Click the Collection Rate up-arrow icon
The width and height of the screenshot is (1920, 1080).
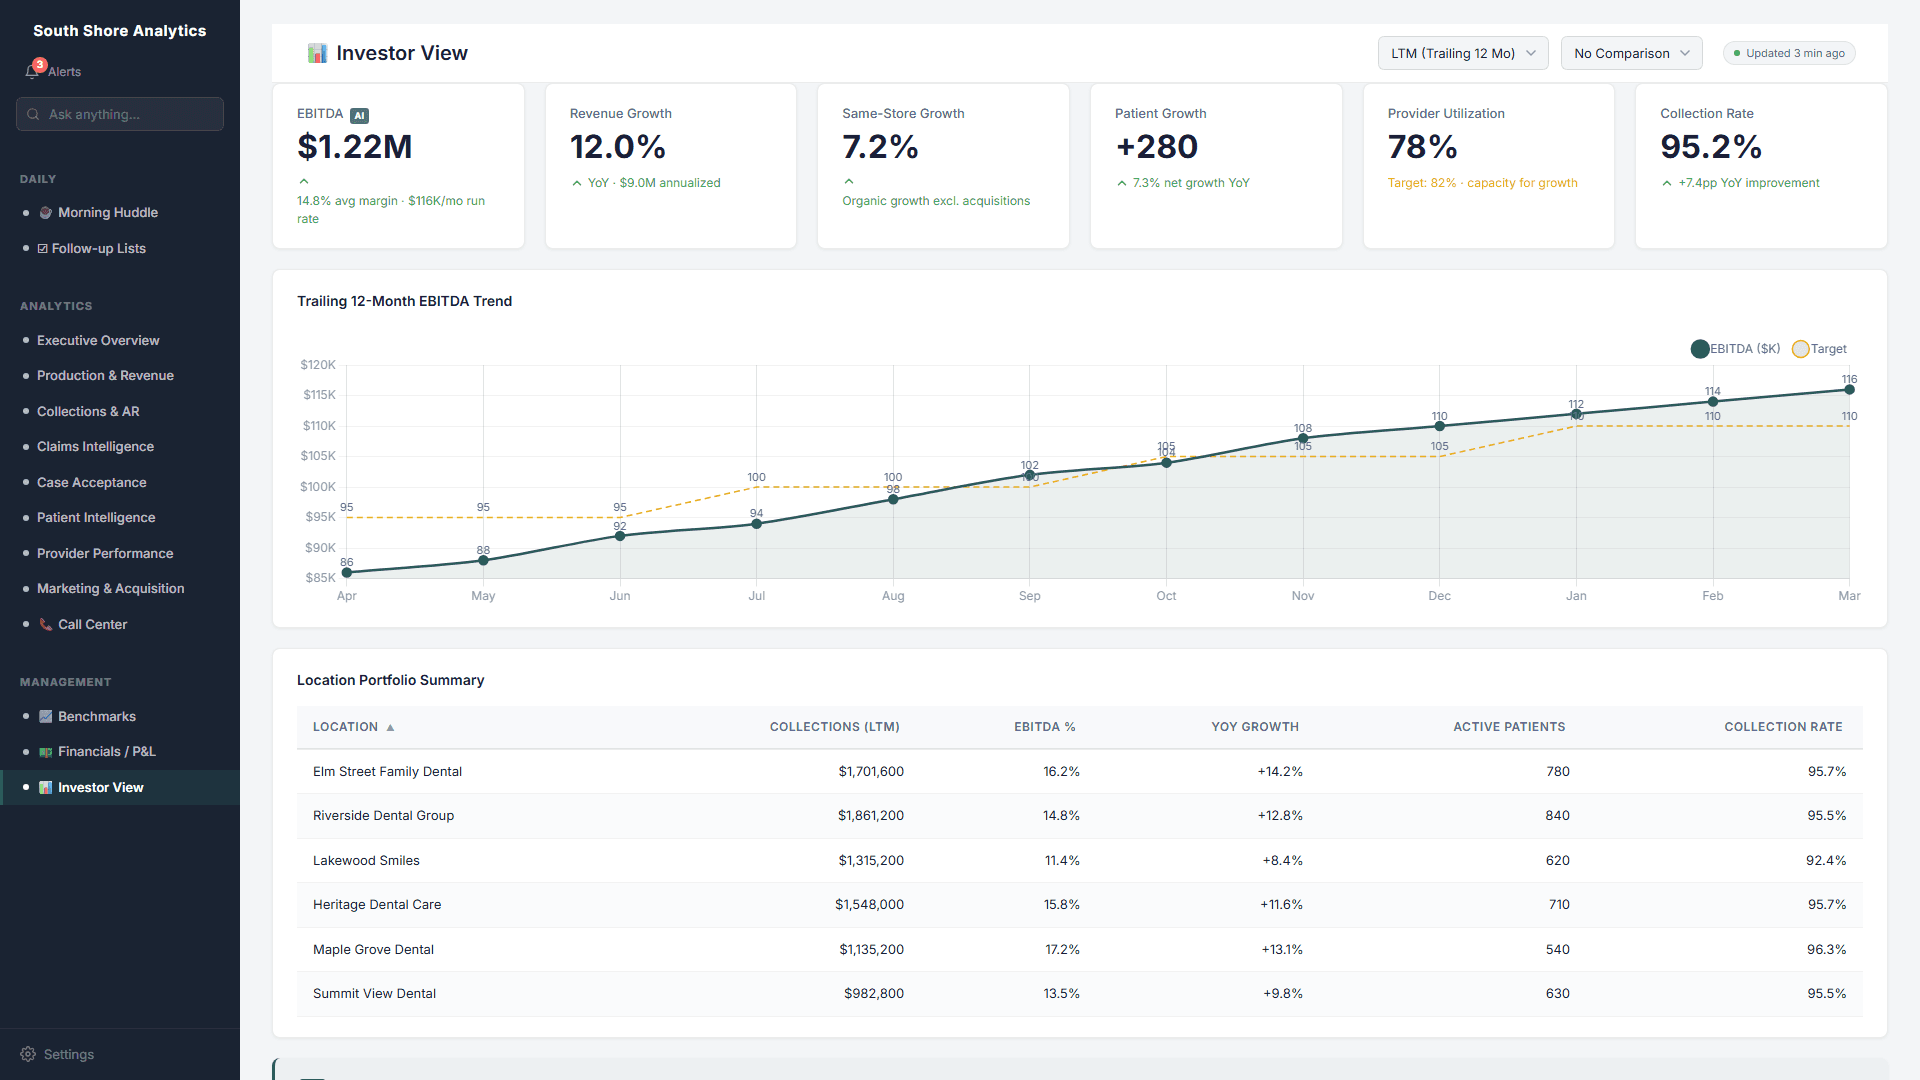tap(1667, 183)
